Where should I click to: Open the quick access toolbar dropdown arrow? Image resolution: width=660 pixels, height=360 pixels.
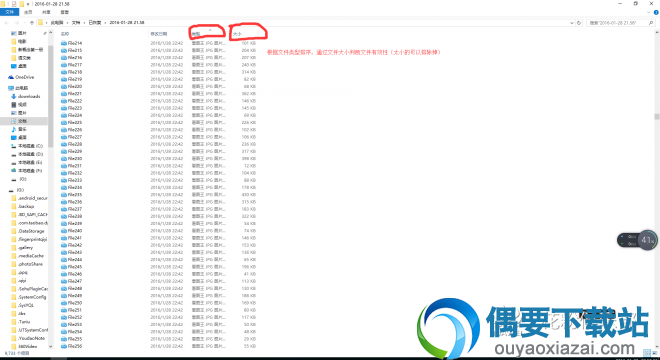tap(28, 4)
